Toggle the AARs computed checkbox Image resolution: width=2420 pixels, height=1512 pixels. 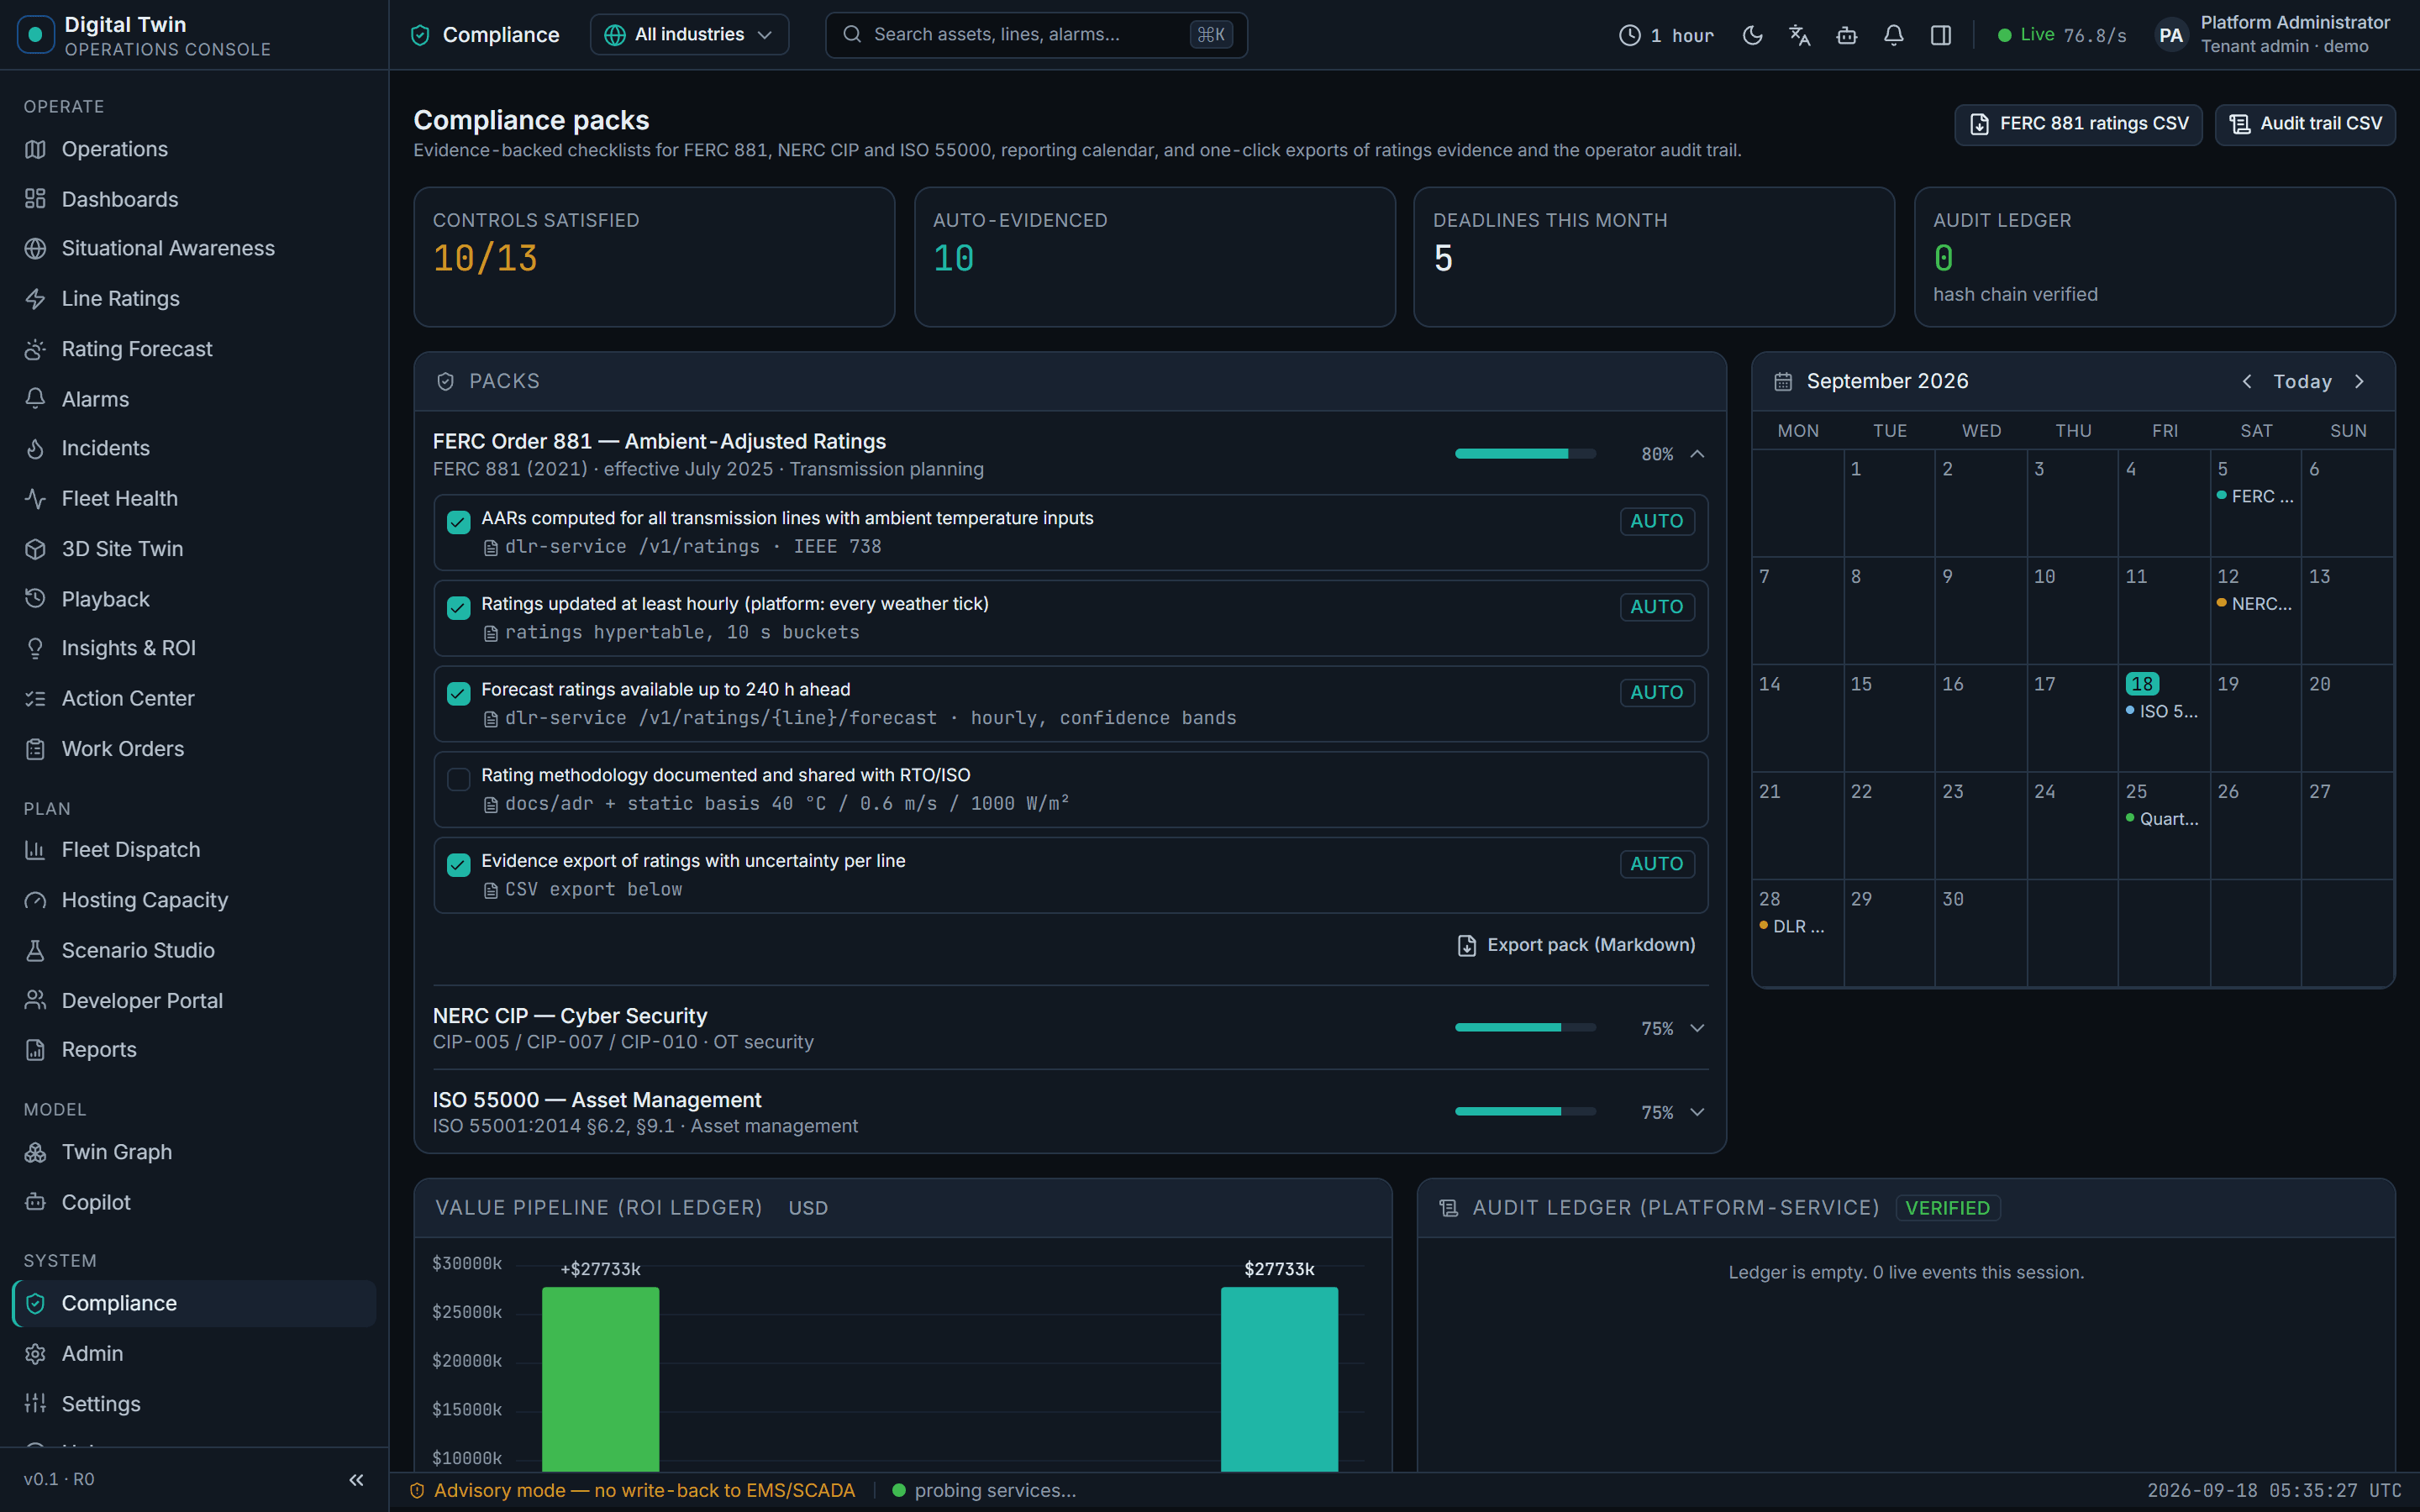458,522
